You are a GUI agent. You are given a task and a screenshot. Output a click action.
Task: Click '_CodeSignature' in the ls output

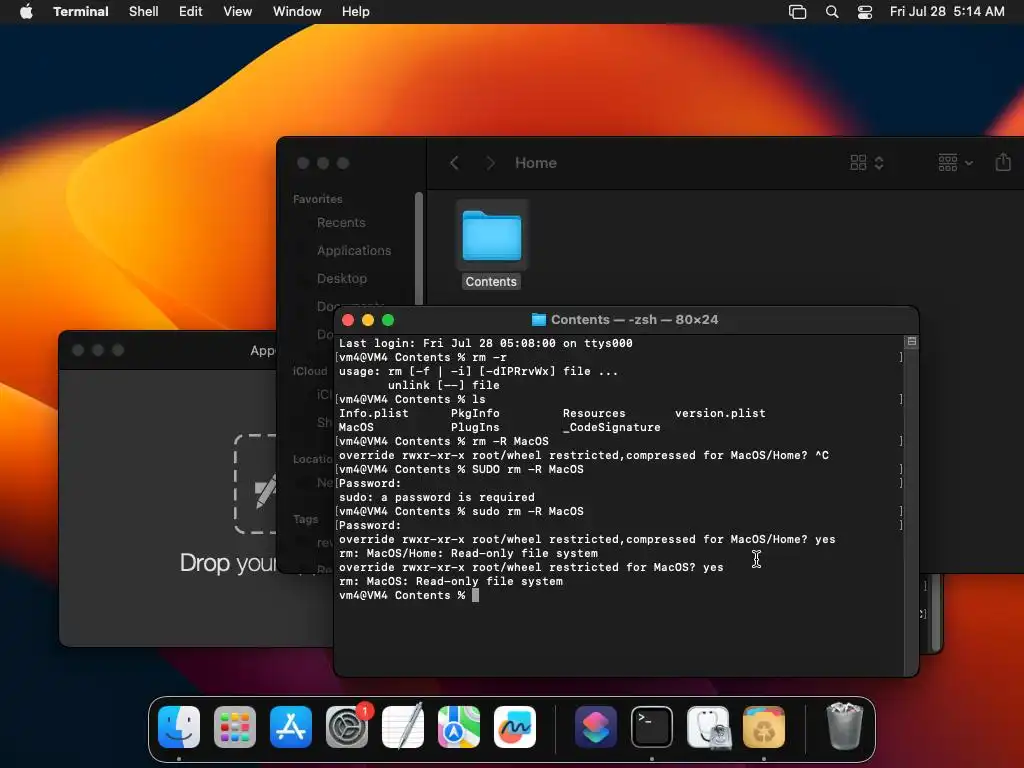point(611,427)
